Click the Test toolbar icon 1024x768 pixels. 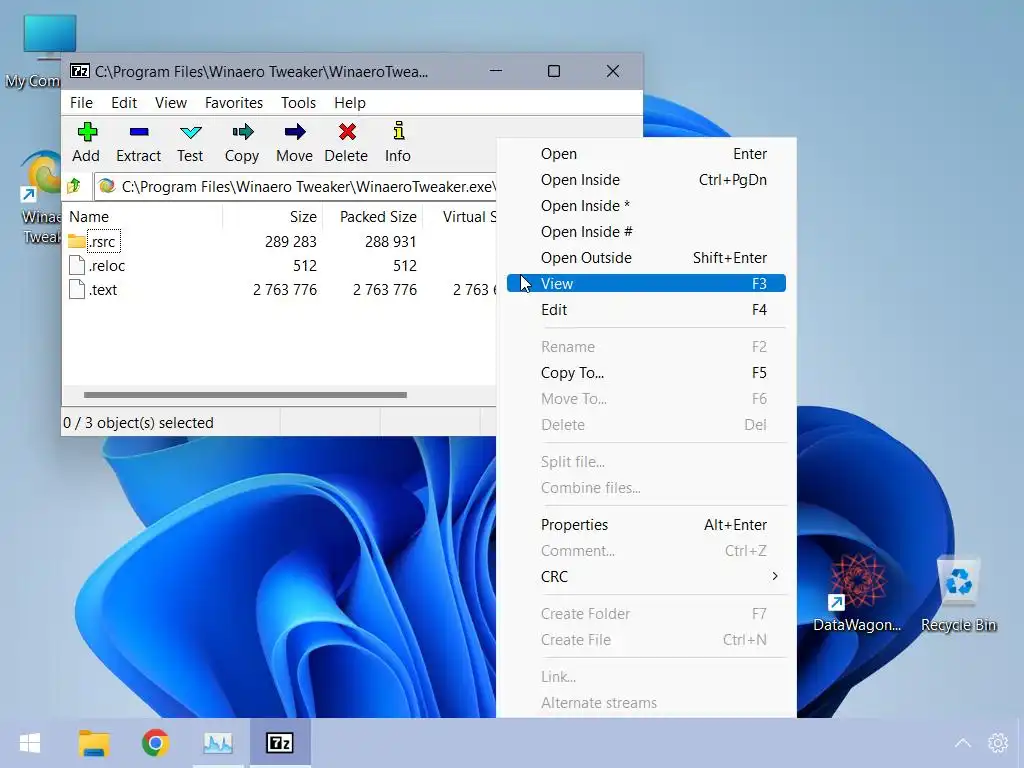coord(190,132)
